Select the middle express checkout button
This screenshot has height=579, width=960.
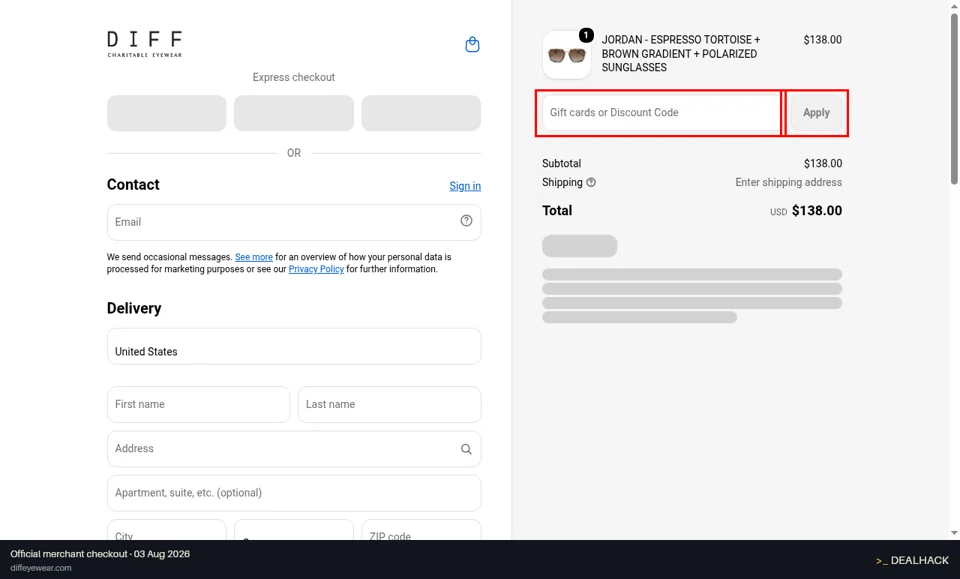(x=294, y=113)
